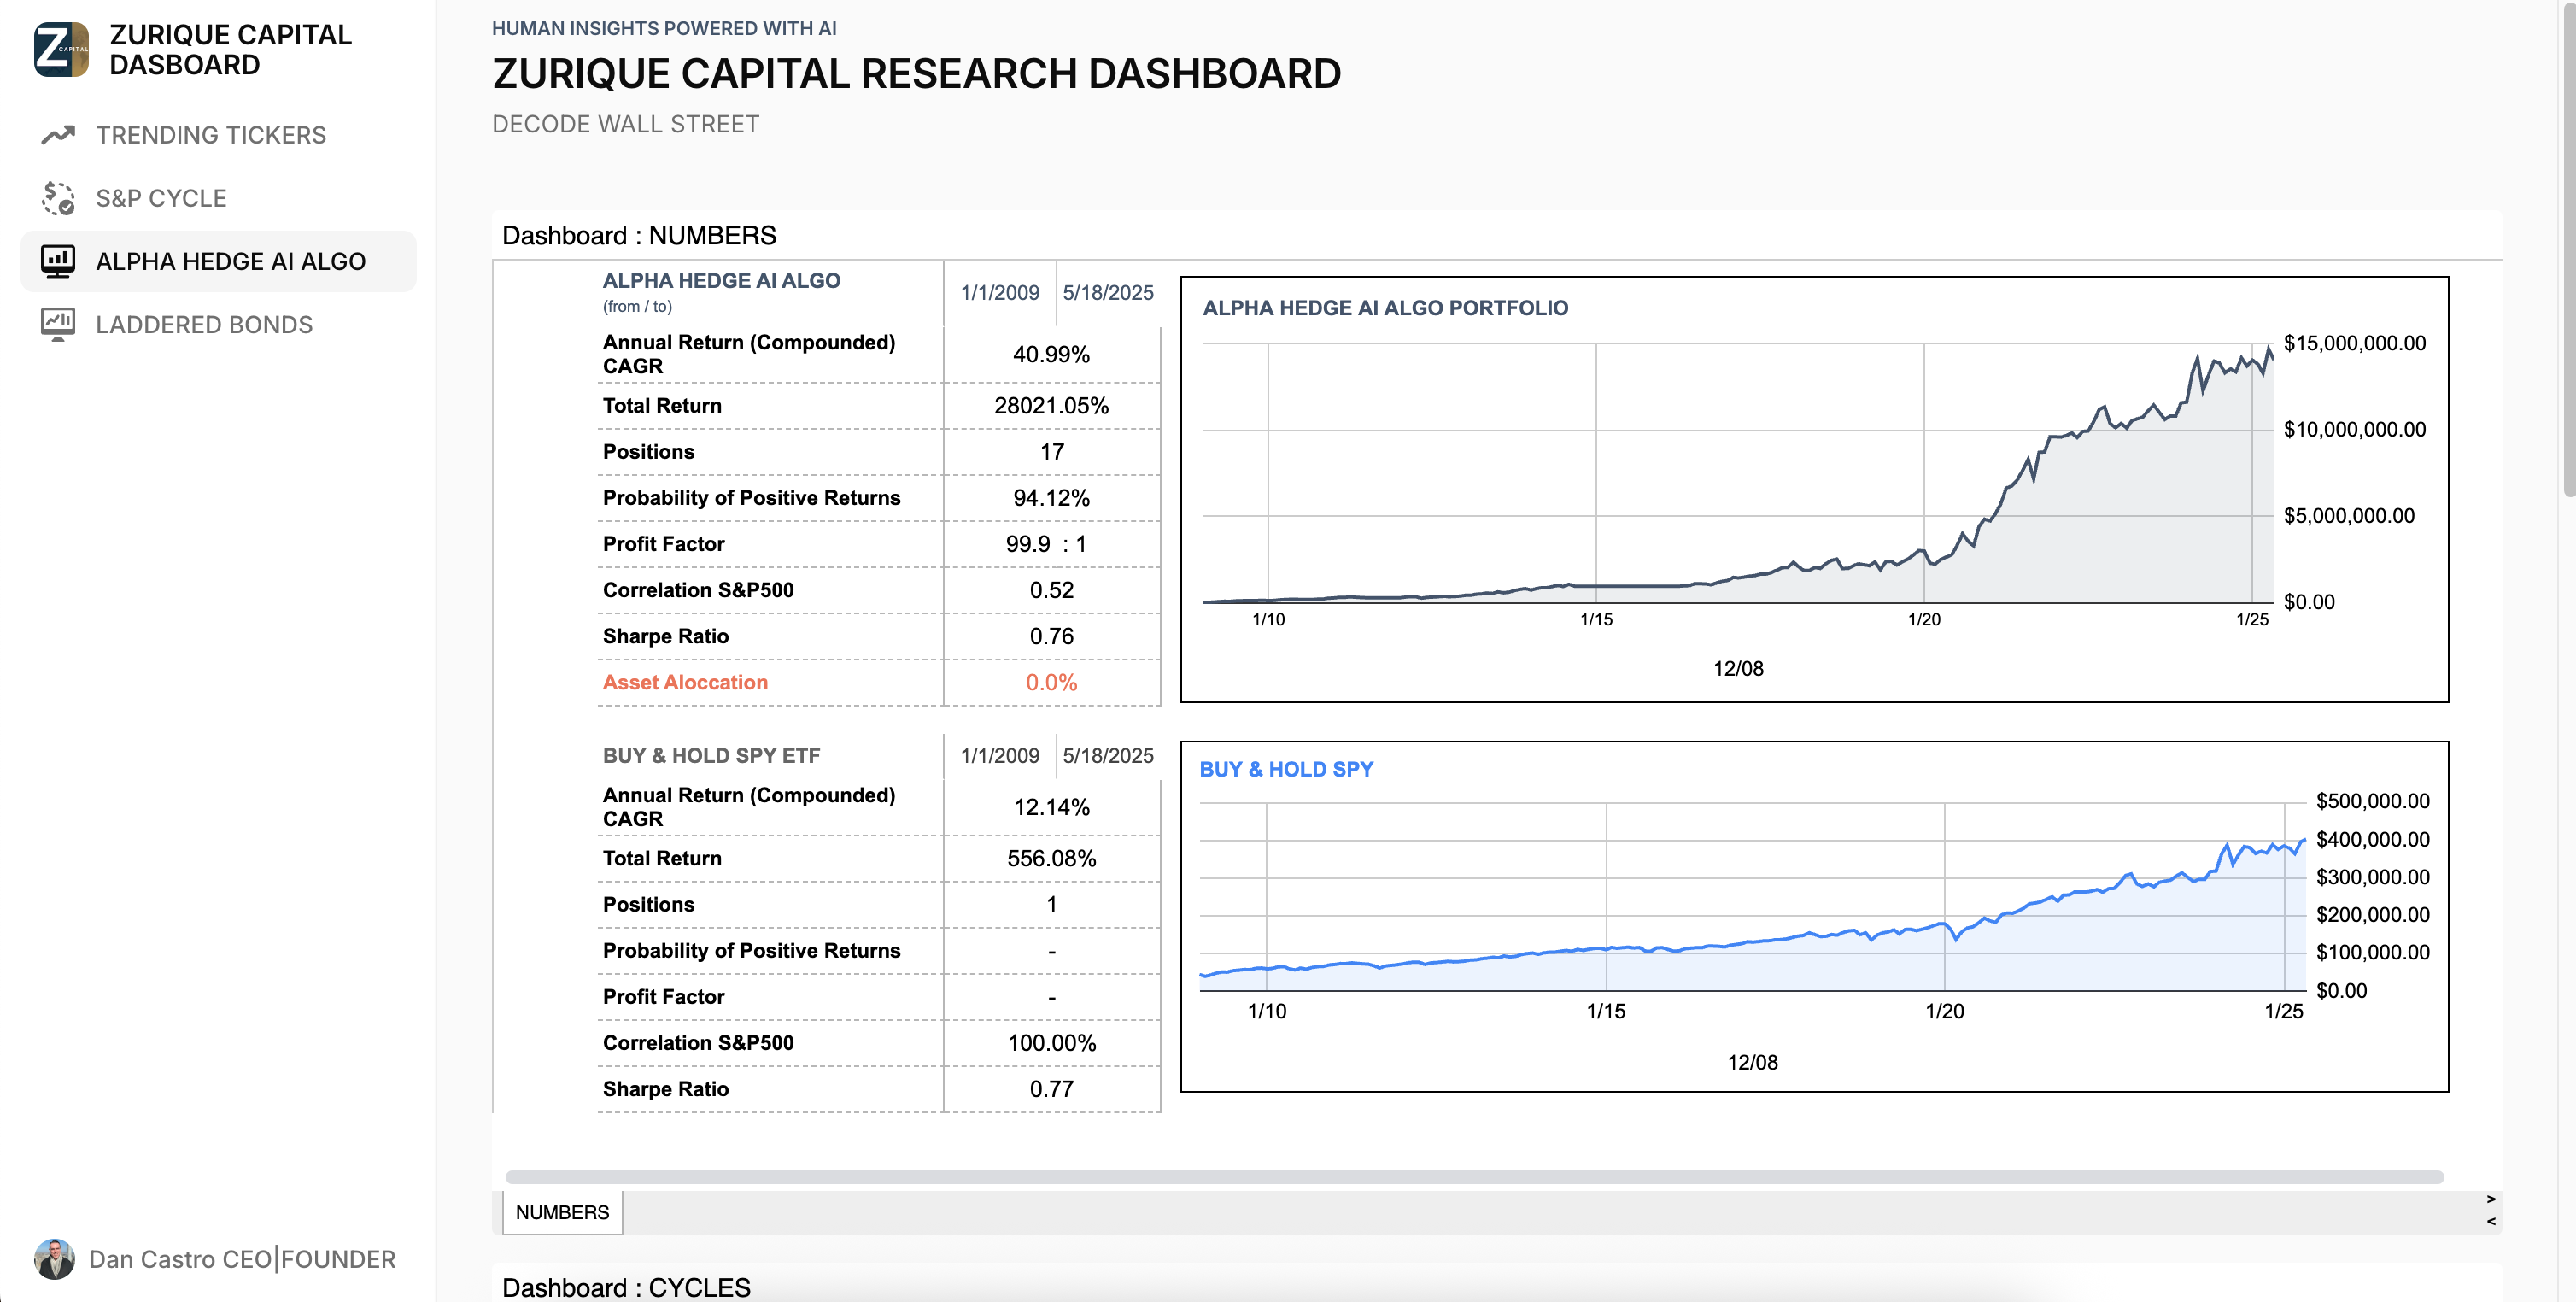
Task: Click the Trending Tickers arrow icon
Action: pyautogui.click(x=58, y=135)
